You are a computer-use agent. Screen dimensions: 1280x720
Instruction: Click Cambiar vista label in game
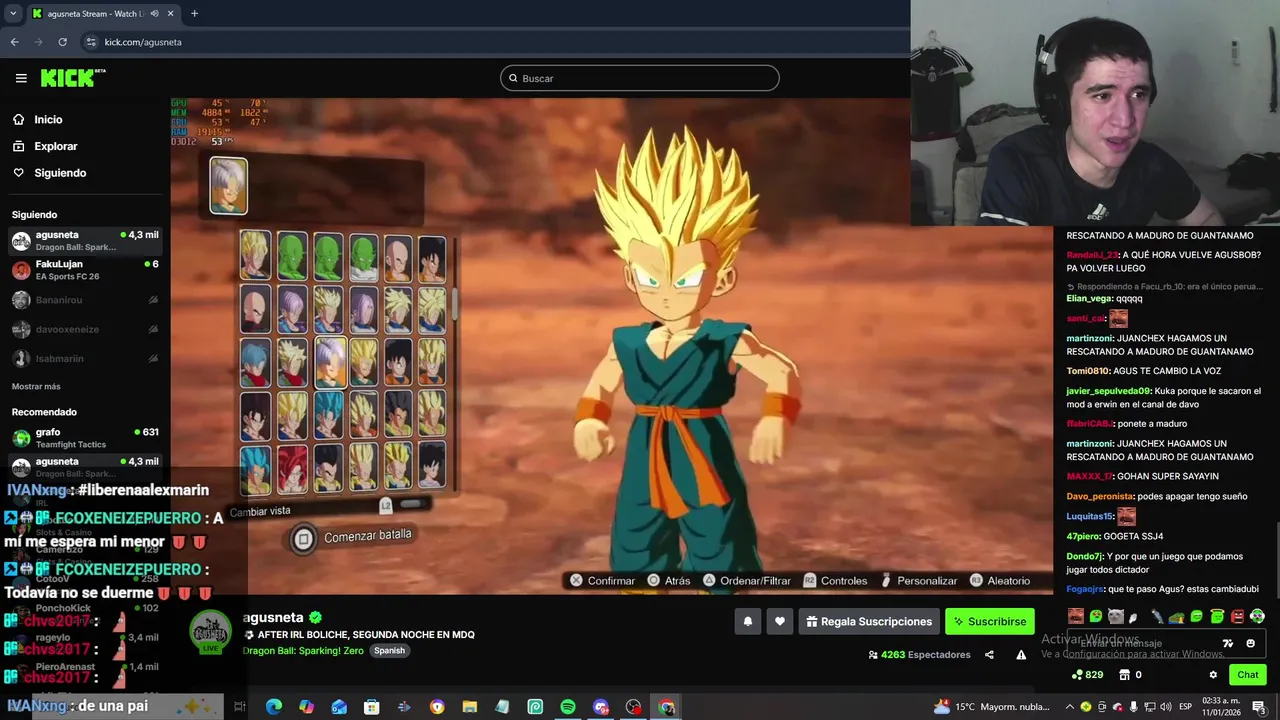260,511
